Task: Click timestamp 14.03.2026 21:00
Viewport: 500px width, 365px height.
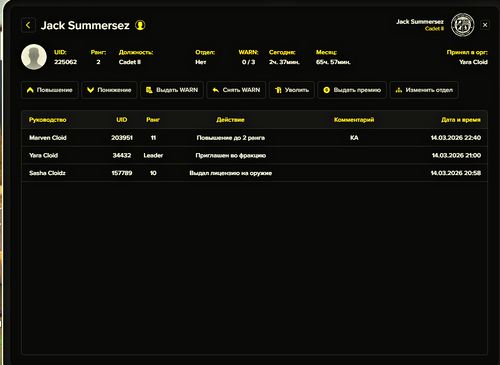Action: point(456,155)
